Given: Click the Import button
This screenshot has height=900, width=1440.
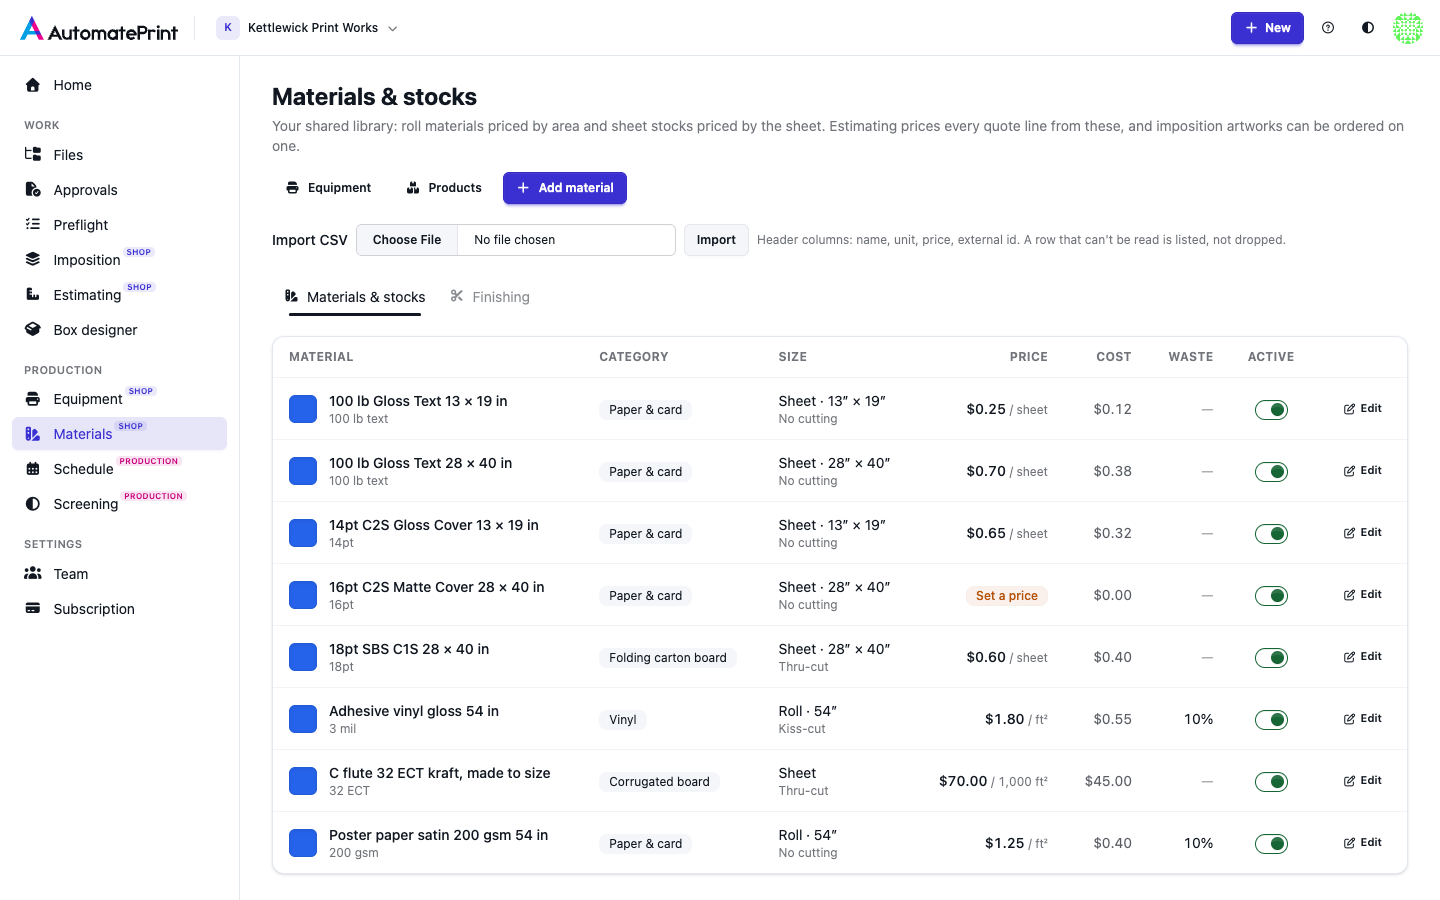Looking at the screenshot, I should 716,240.
